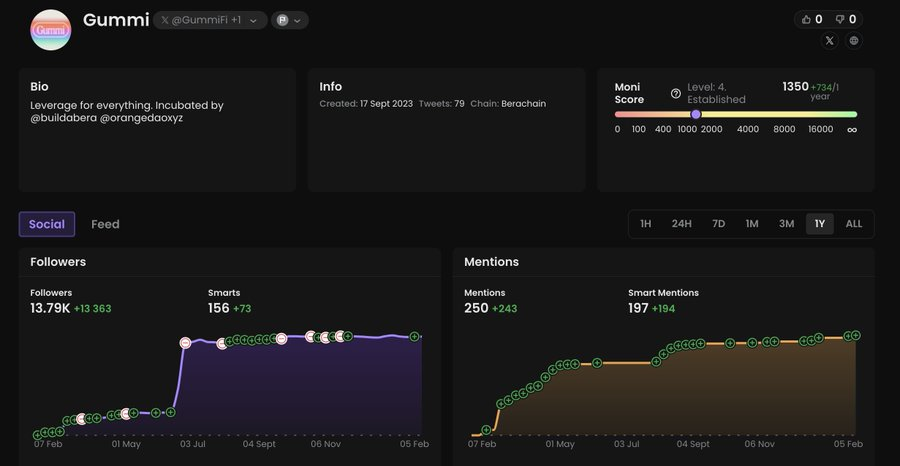The image size is (900, 466).
Task: Choose the 7D time range
Action: point(718,224)
